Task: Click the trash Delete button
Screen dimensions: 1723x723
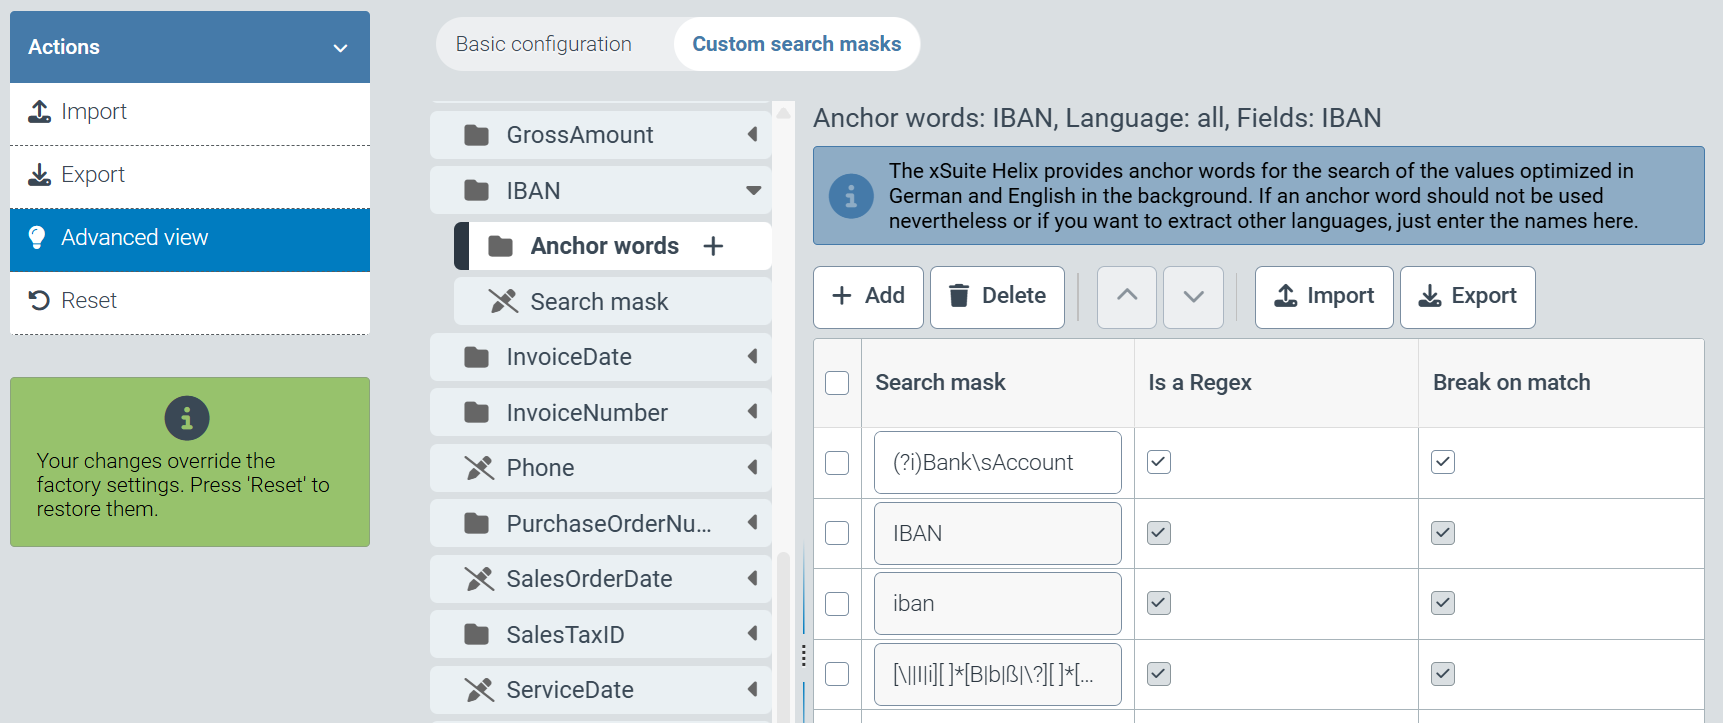Action: coord(996,296)
